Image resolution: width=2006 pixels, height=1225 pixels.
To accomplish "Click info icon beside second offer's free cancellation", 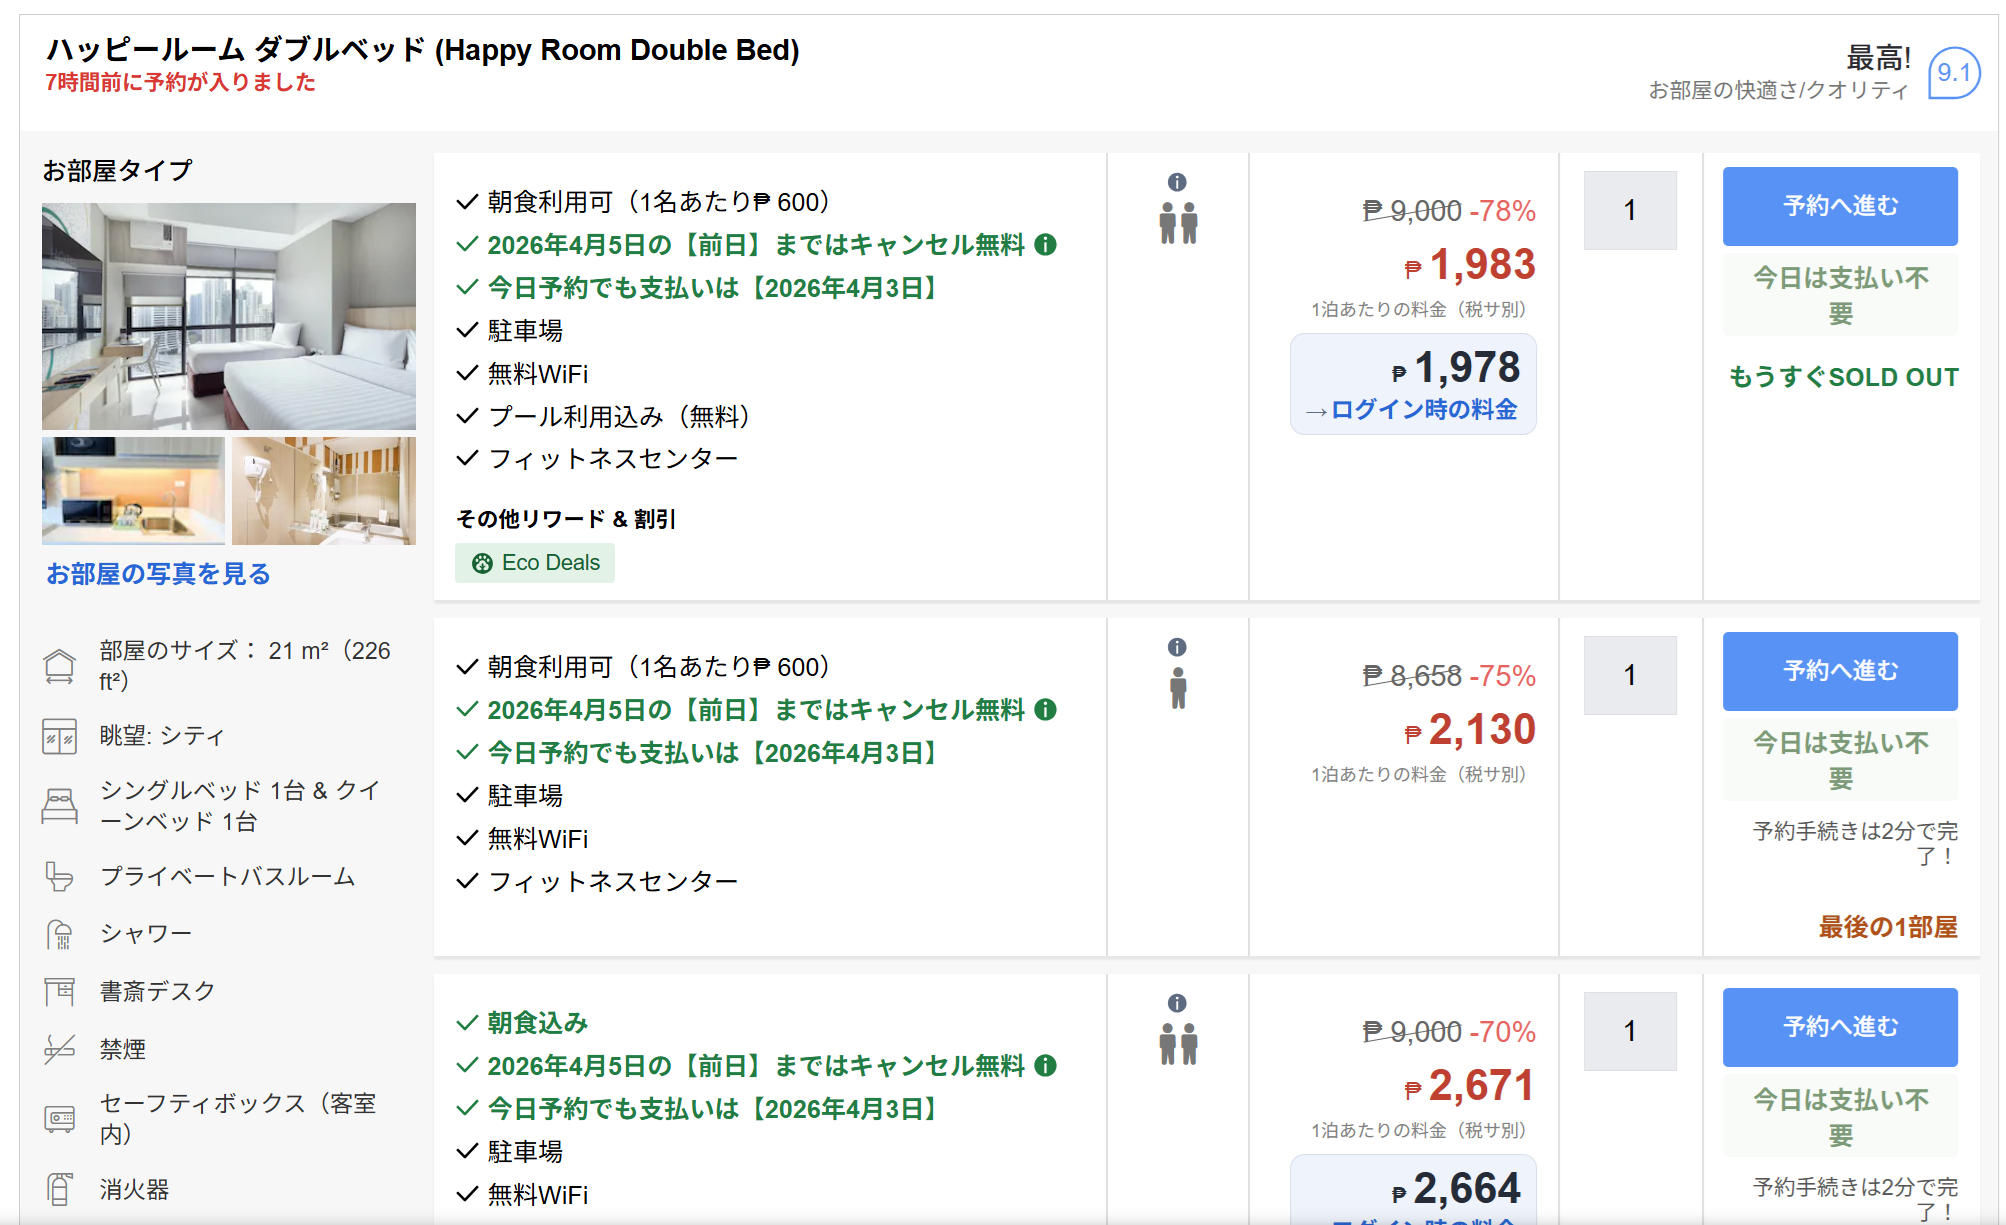I will click(x=1046, y=710).
